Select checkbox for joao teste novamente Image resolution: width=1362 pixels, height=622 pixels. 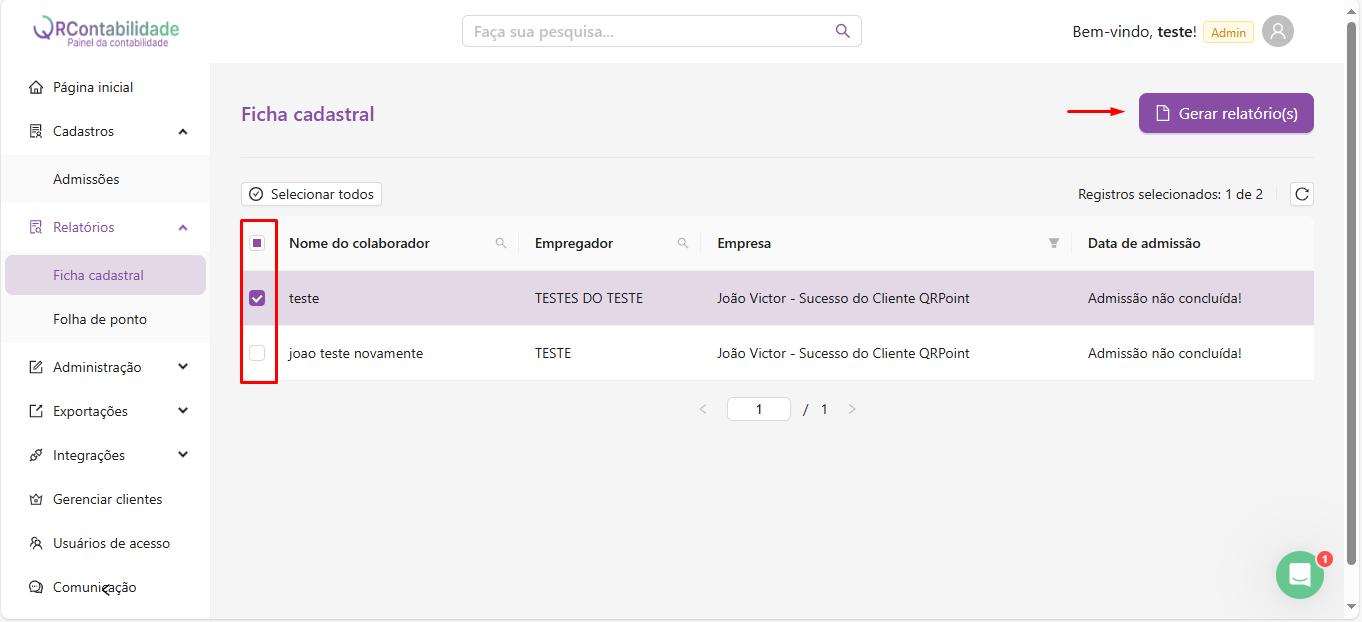pyautogui.click(x=257, y=353)
